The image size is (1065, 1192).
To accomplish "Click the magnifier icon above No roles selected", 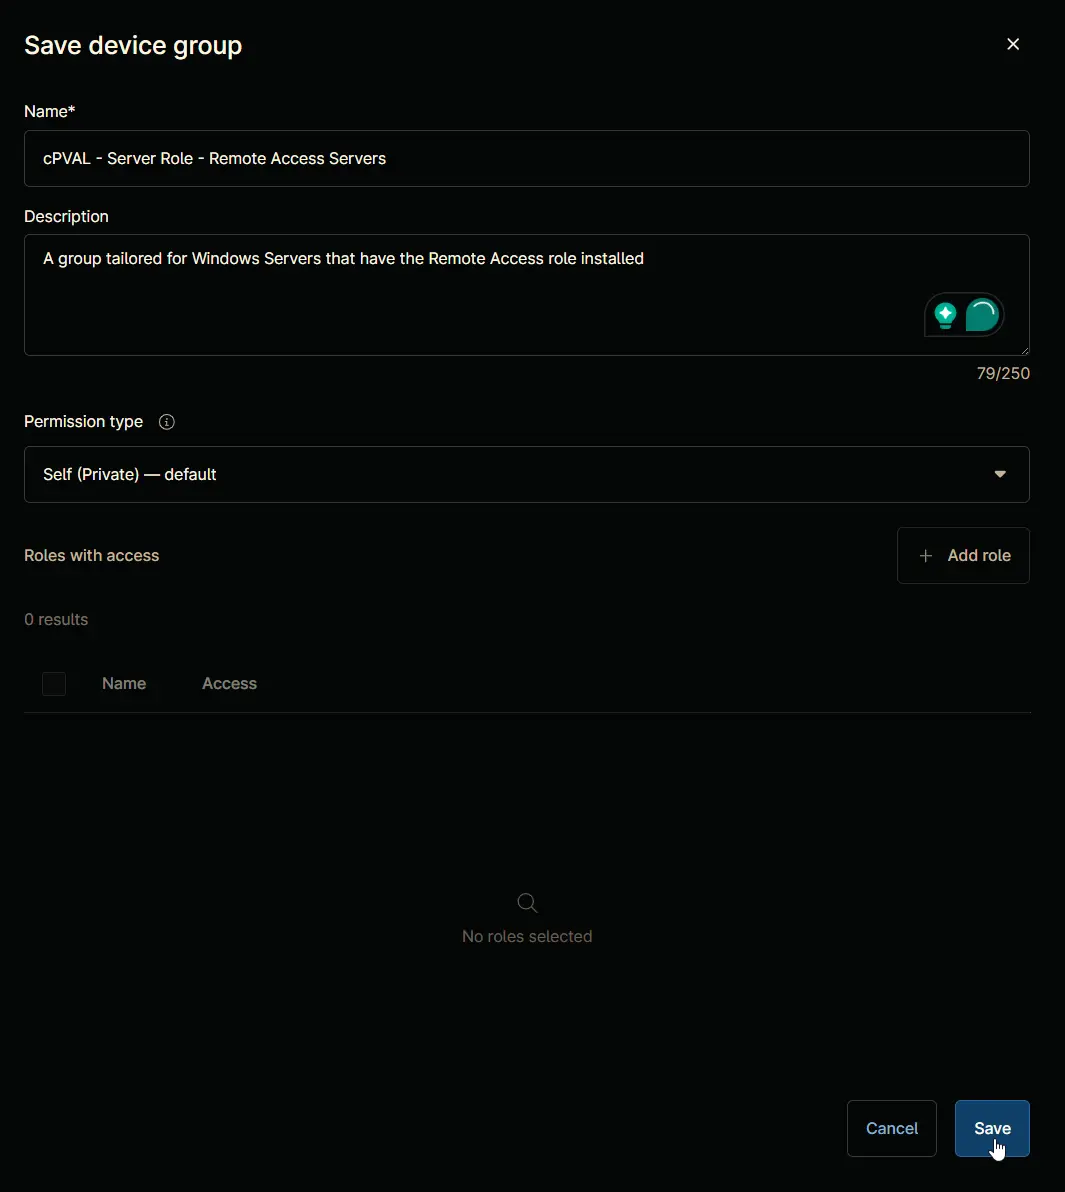I will coord(527,902).
